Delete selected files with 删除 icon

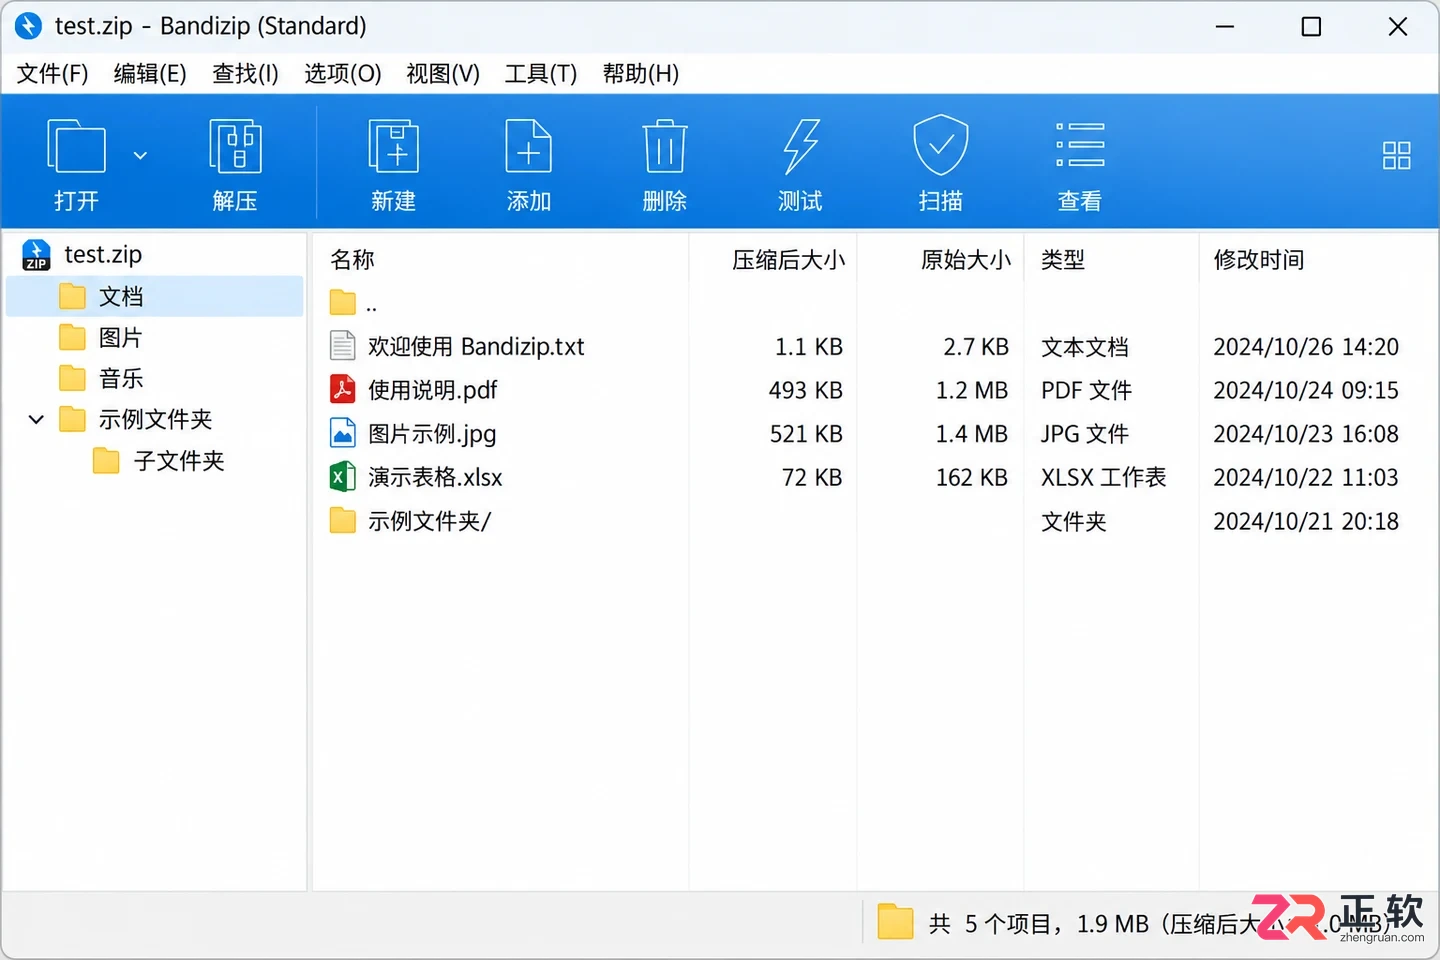point(664,164)
